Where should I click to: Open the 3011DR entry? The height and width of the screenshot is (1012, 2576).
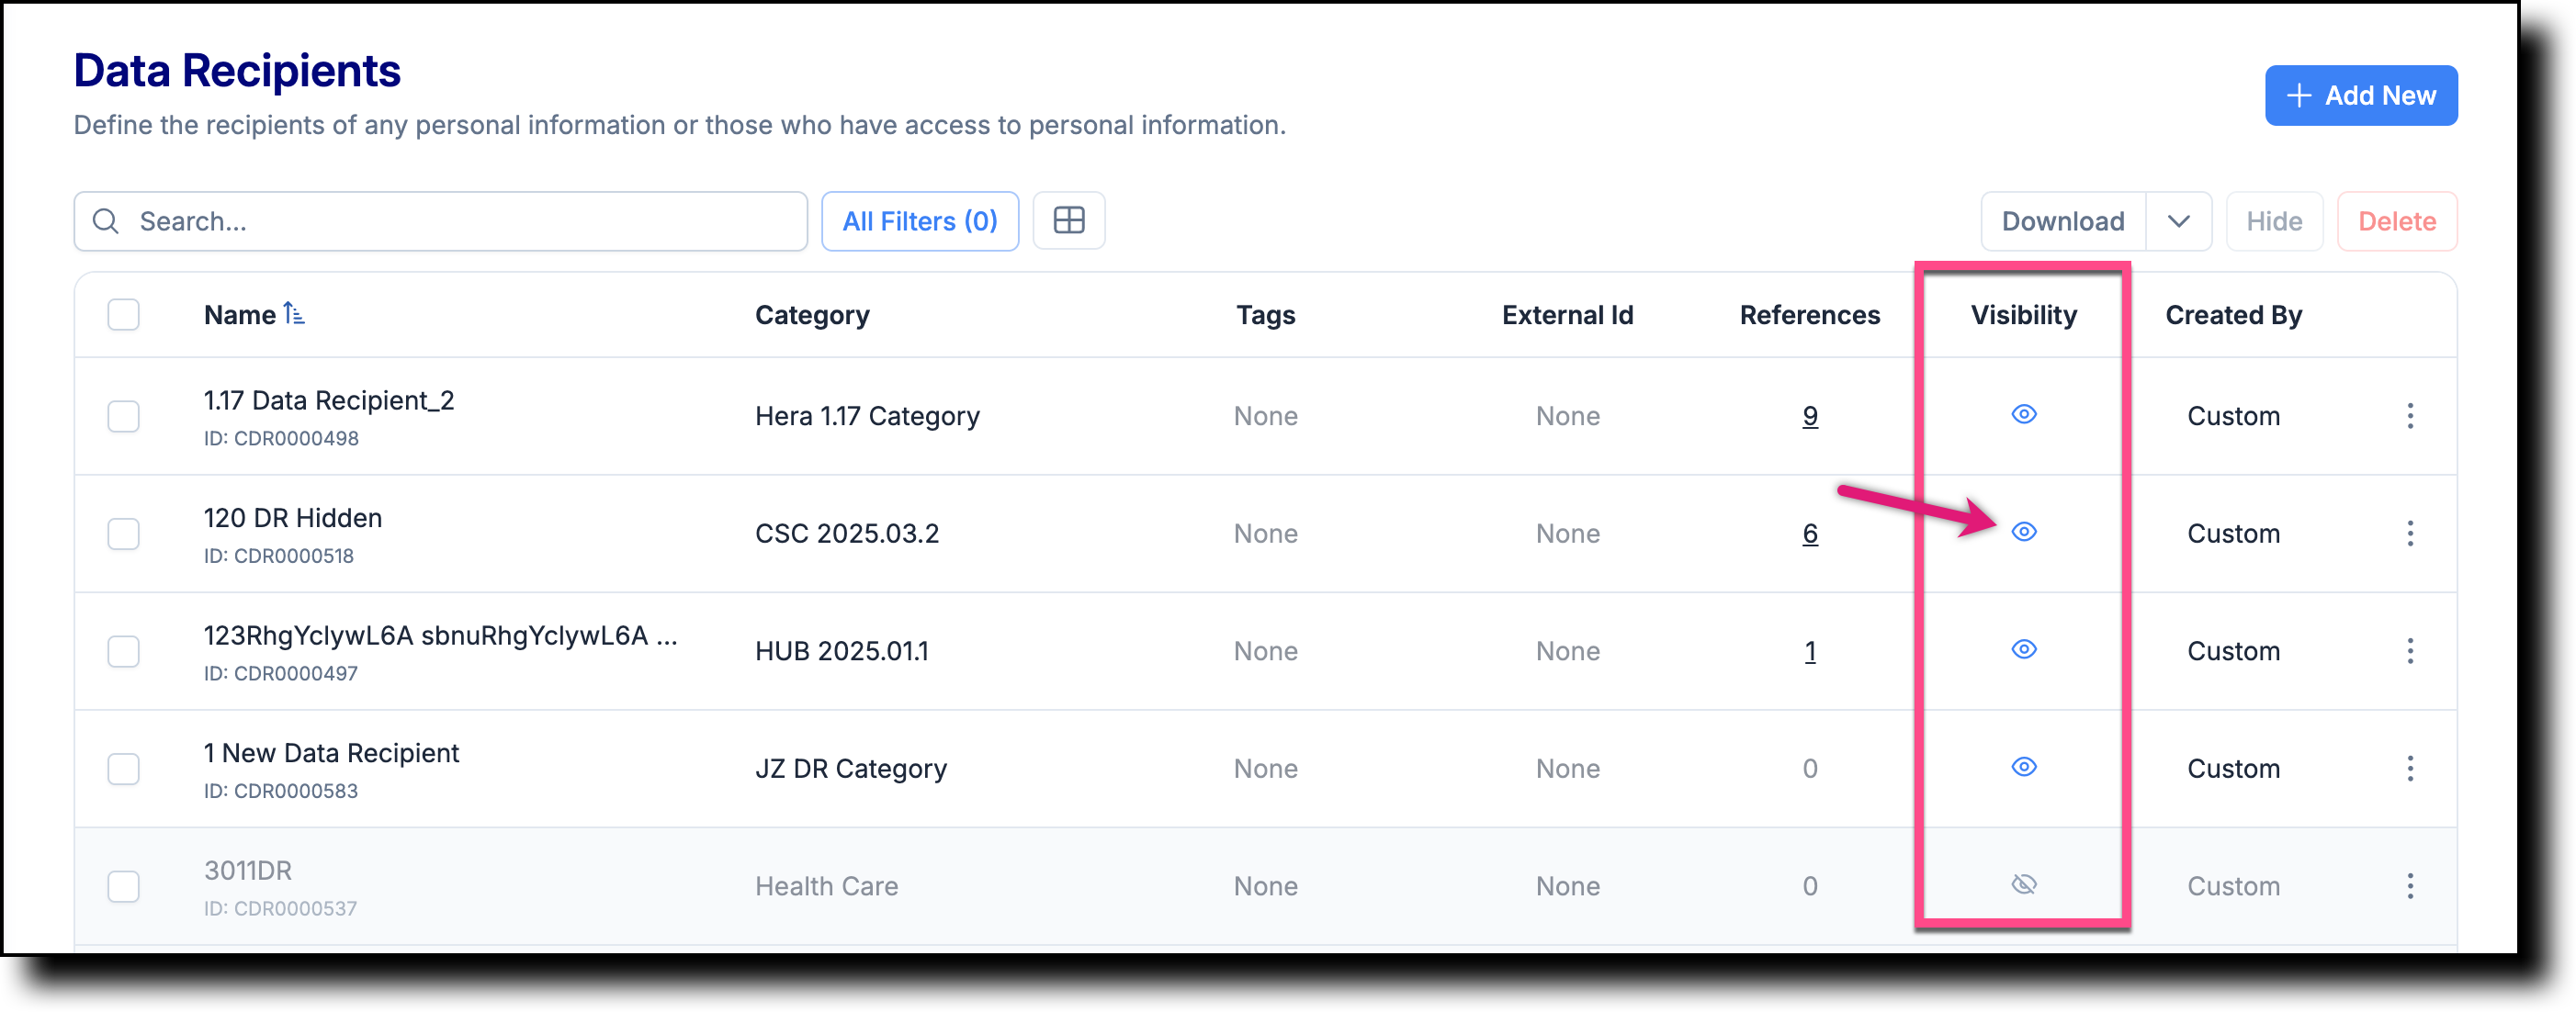[248, 871]
